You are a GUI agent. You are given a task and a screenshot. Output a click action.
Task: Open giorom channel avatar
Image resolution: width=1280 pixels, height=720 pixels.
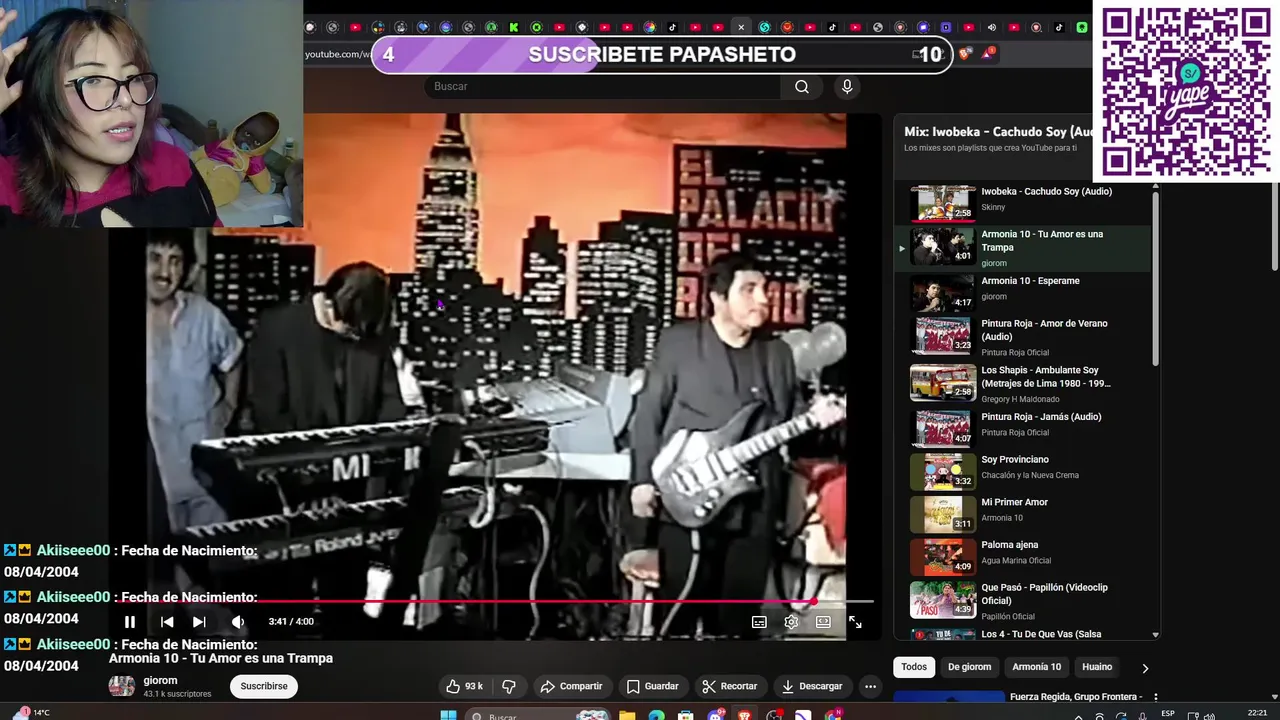[122, 686]
